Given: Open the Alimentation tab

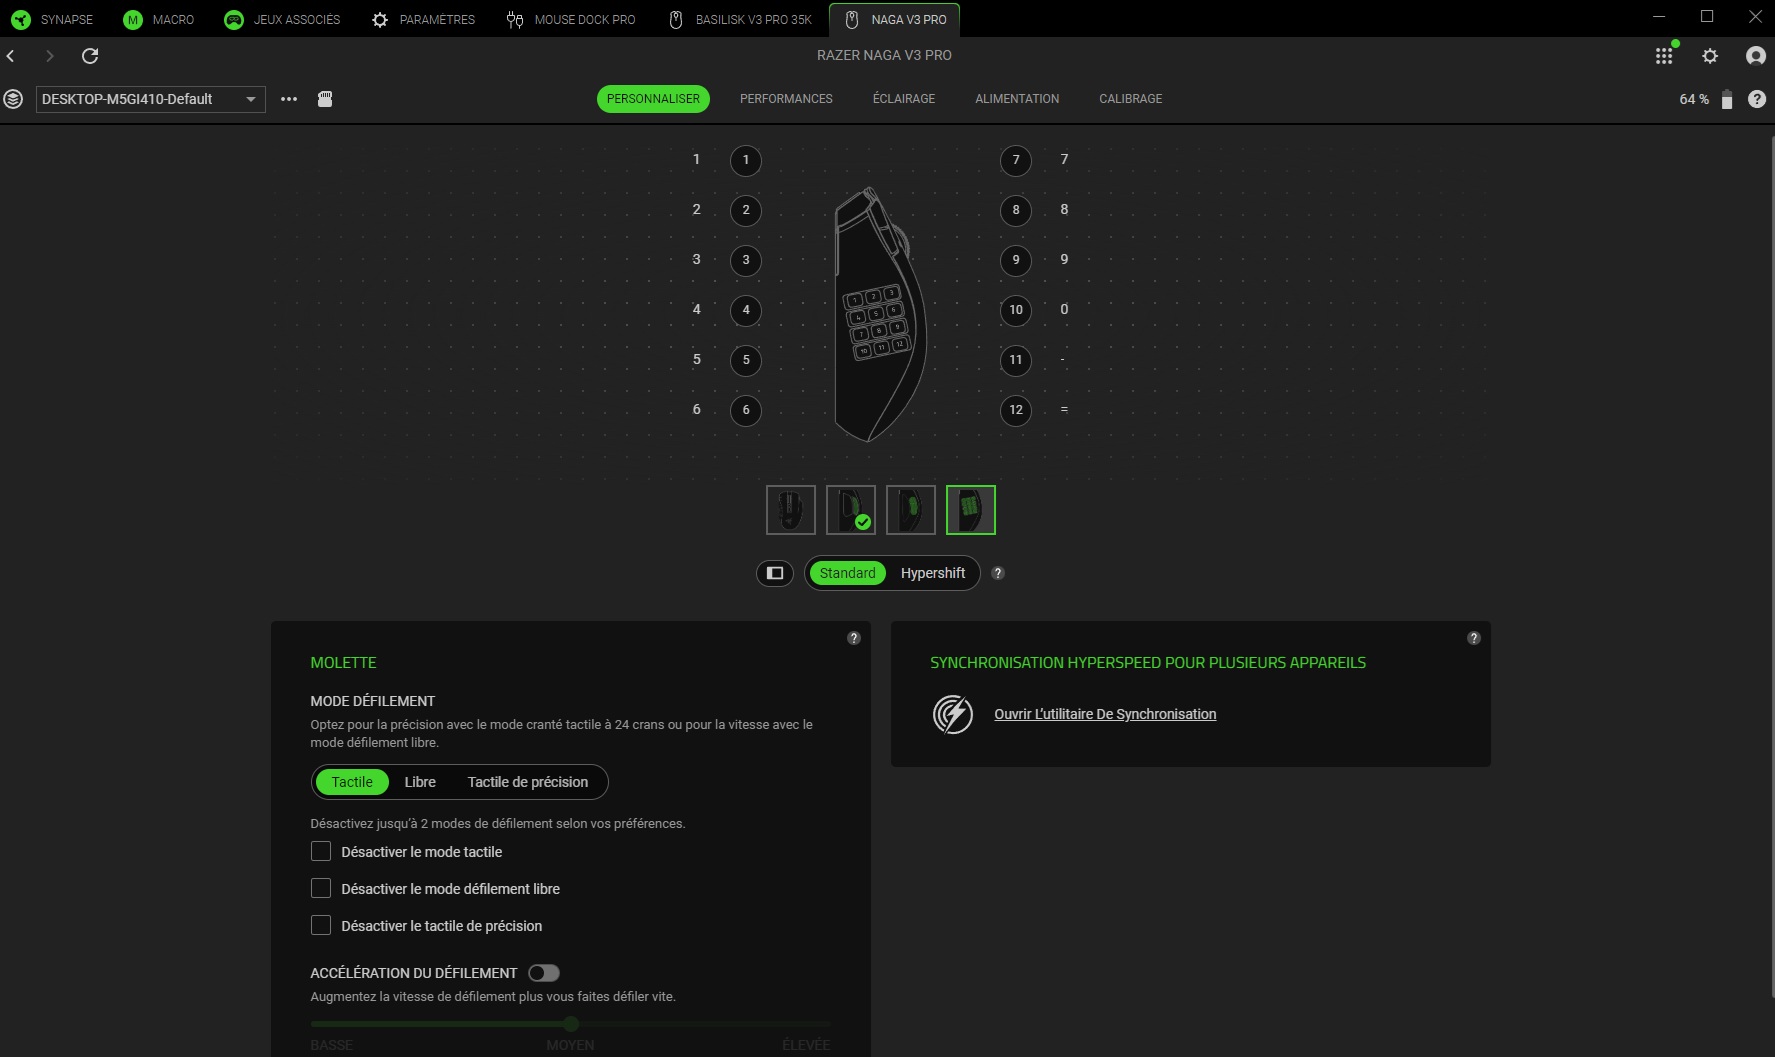Looking at the screenshot, I should point(1017,99).
